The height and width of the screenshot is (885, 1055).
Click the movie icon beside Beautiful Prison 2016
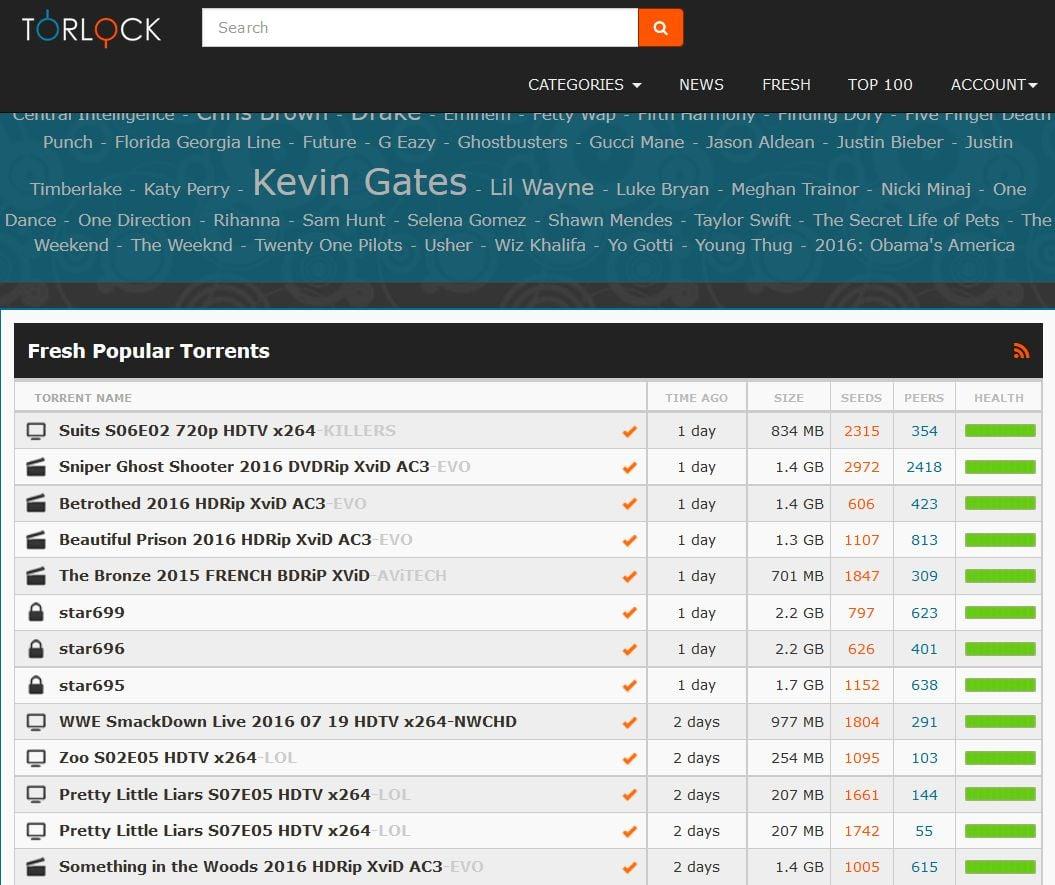[36, 540]
